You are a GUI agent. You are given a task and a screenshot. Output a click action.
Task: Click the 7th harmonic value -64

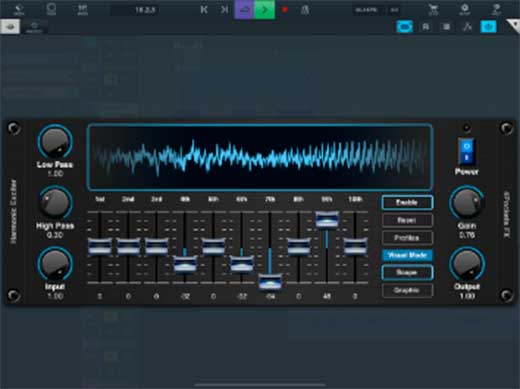pyautogui.click(x=270, y=296)
